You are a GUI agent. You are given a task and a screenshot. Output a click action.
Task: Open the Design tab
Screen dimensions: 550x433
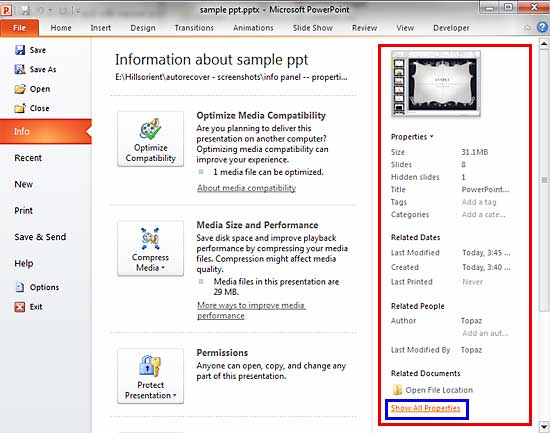coord(143,28)
